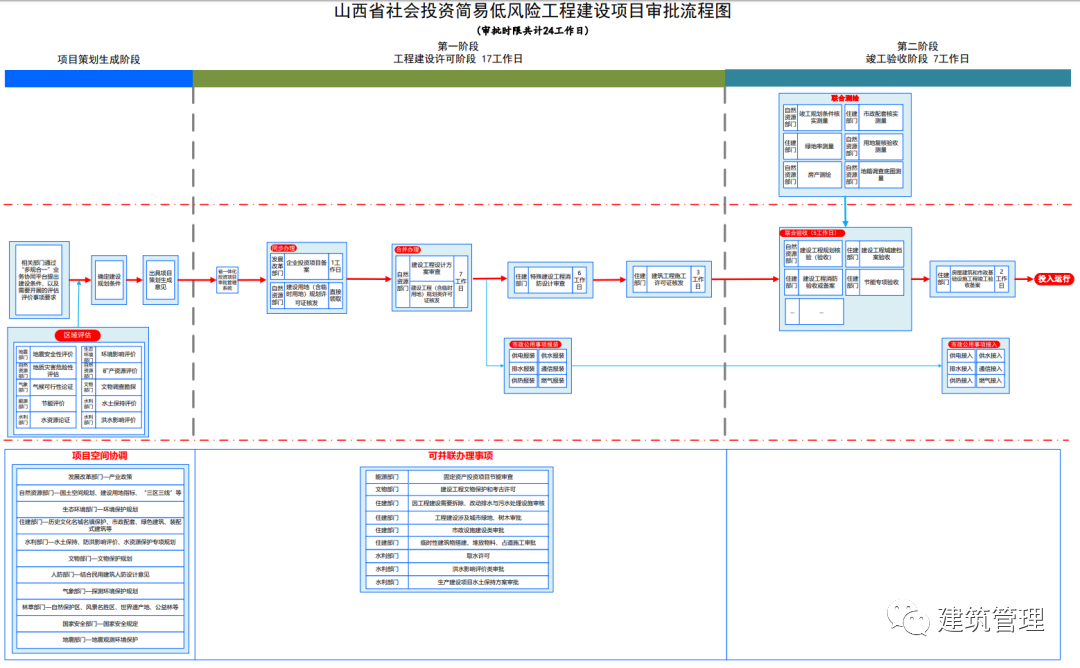Select the "地震部门—地震观测环境保护" row
Image resolution: width=1080 pixels, height=668 pixels.
[101, 640]
